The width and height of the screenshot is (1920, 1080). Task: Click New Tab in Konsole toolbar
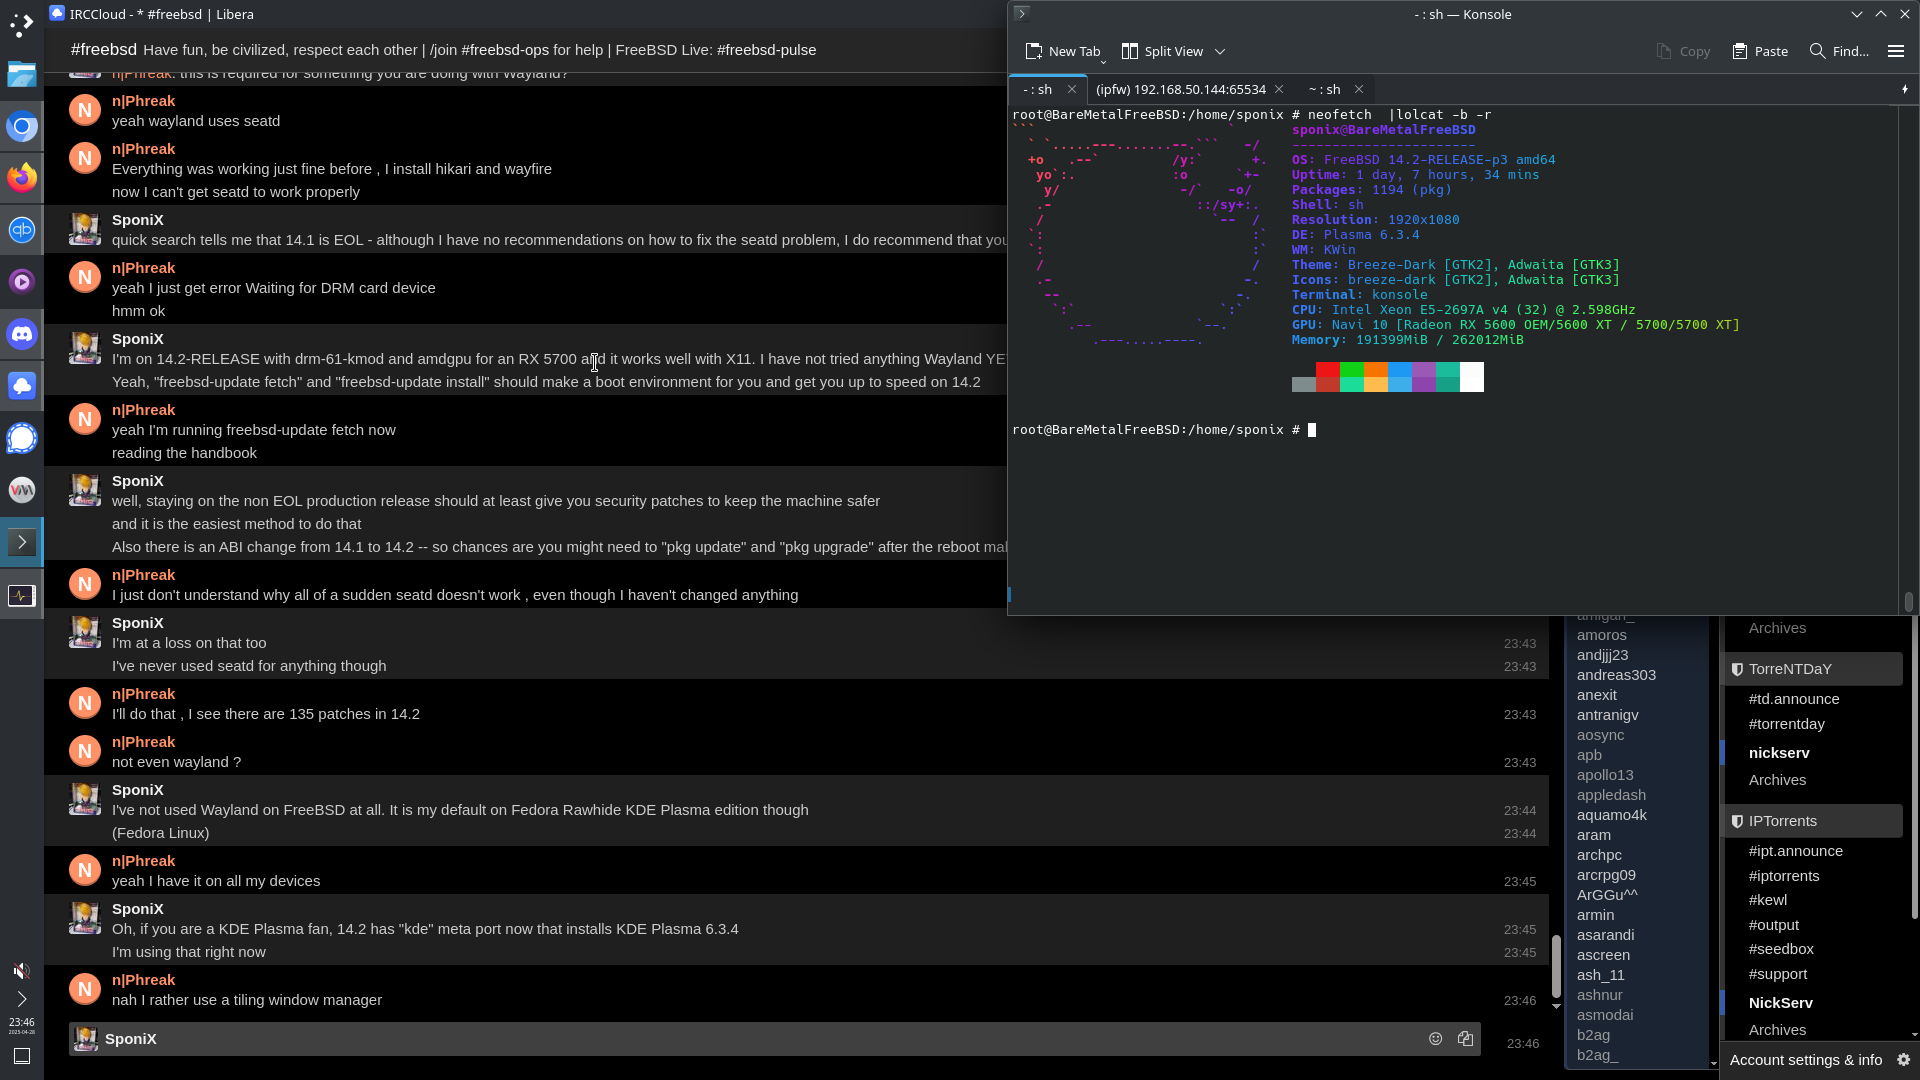tap(1062, 51)
